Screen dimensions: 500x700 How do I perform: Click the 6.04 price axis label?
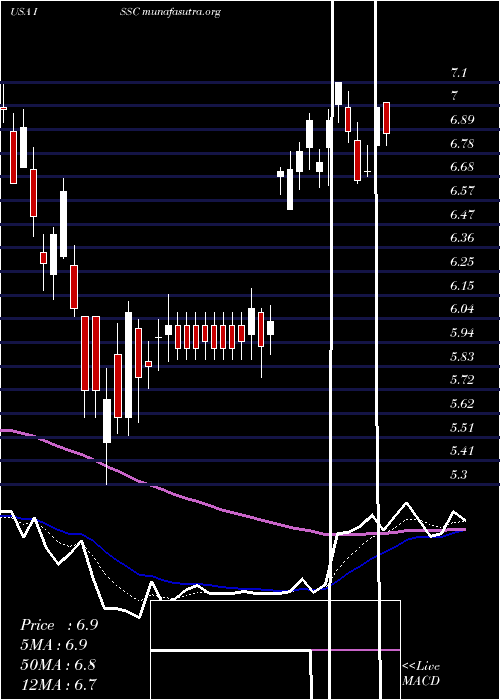pos(462,308)
